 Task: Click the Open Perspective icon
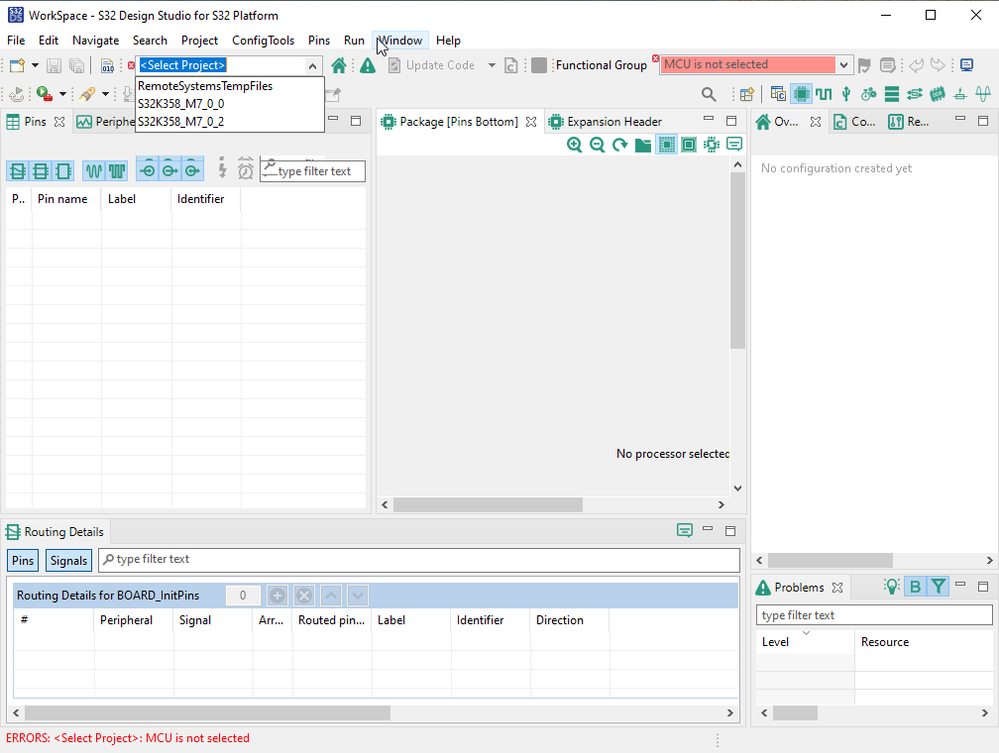point(747,94)
